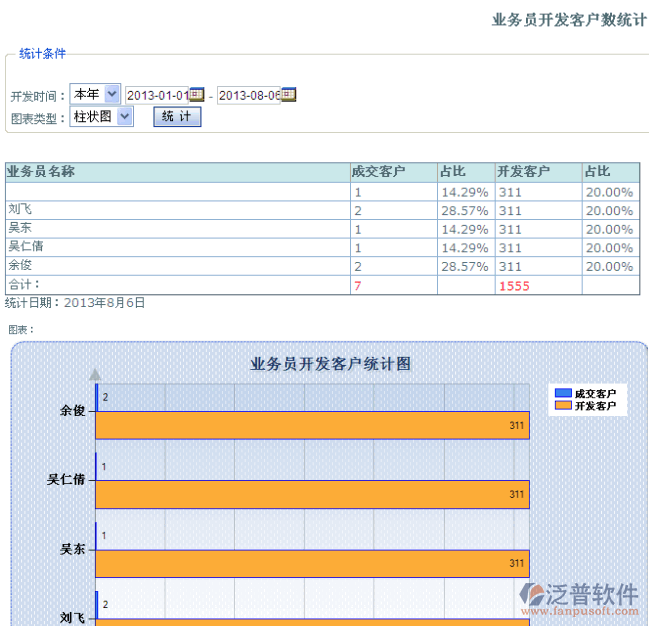Click the blue 成交客户 legend swatch
The width and height of the screenshot is (649, 627).
pos(563,394)
